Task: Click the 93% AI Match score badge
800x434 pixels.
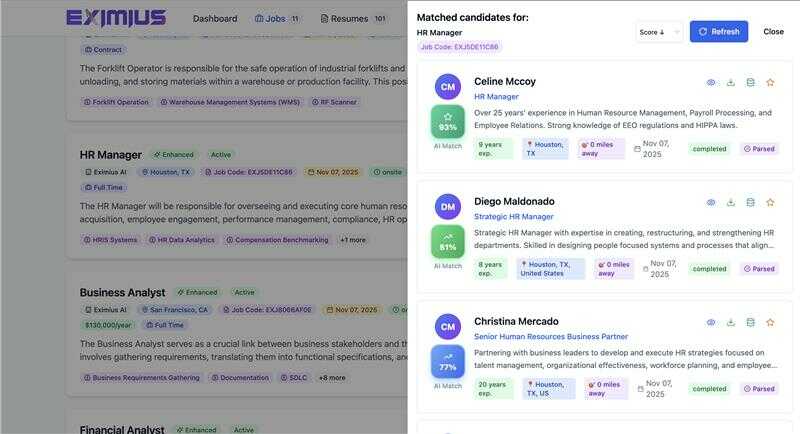Action: 448,122
